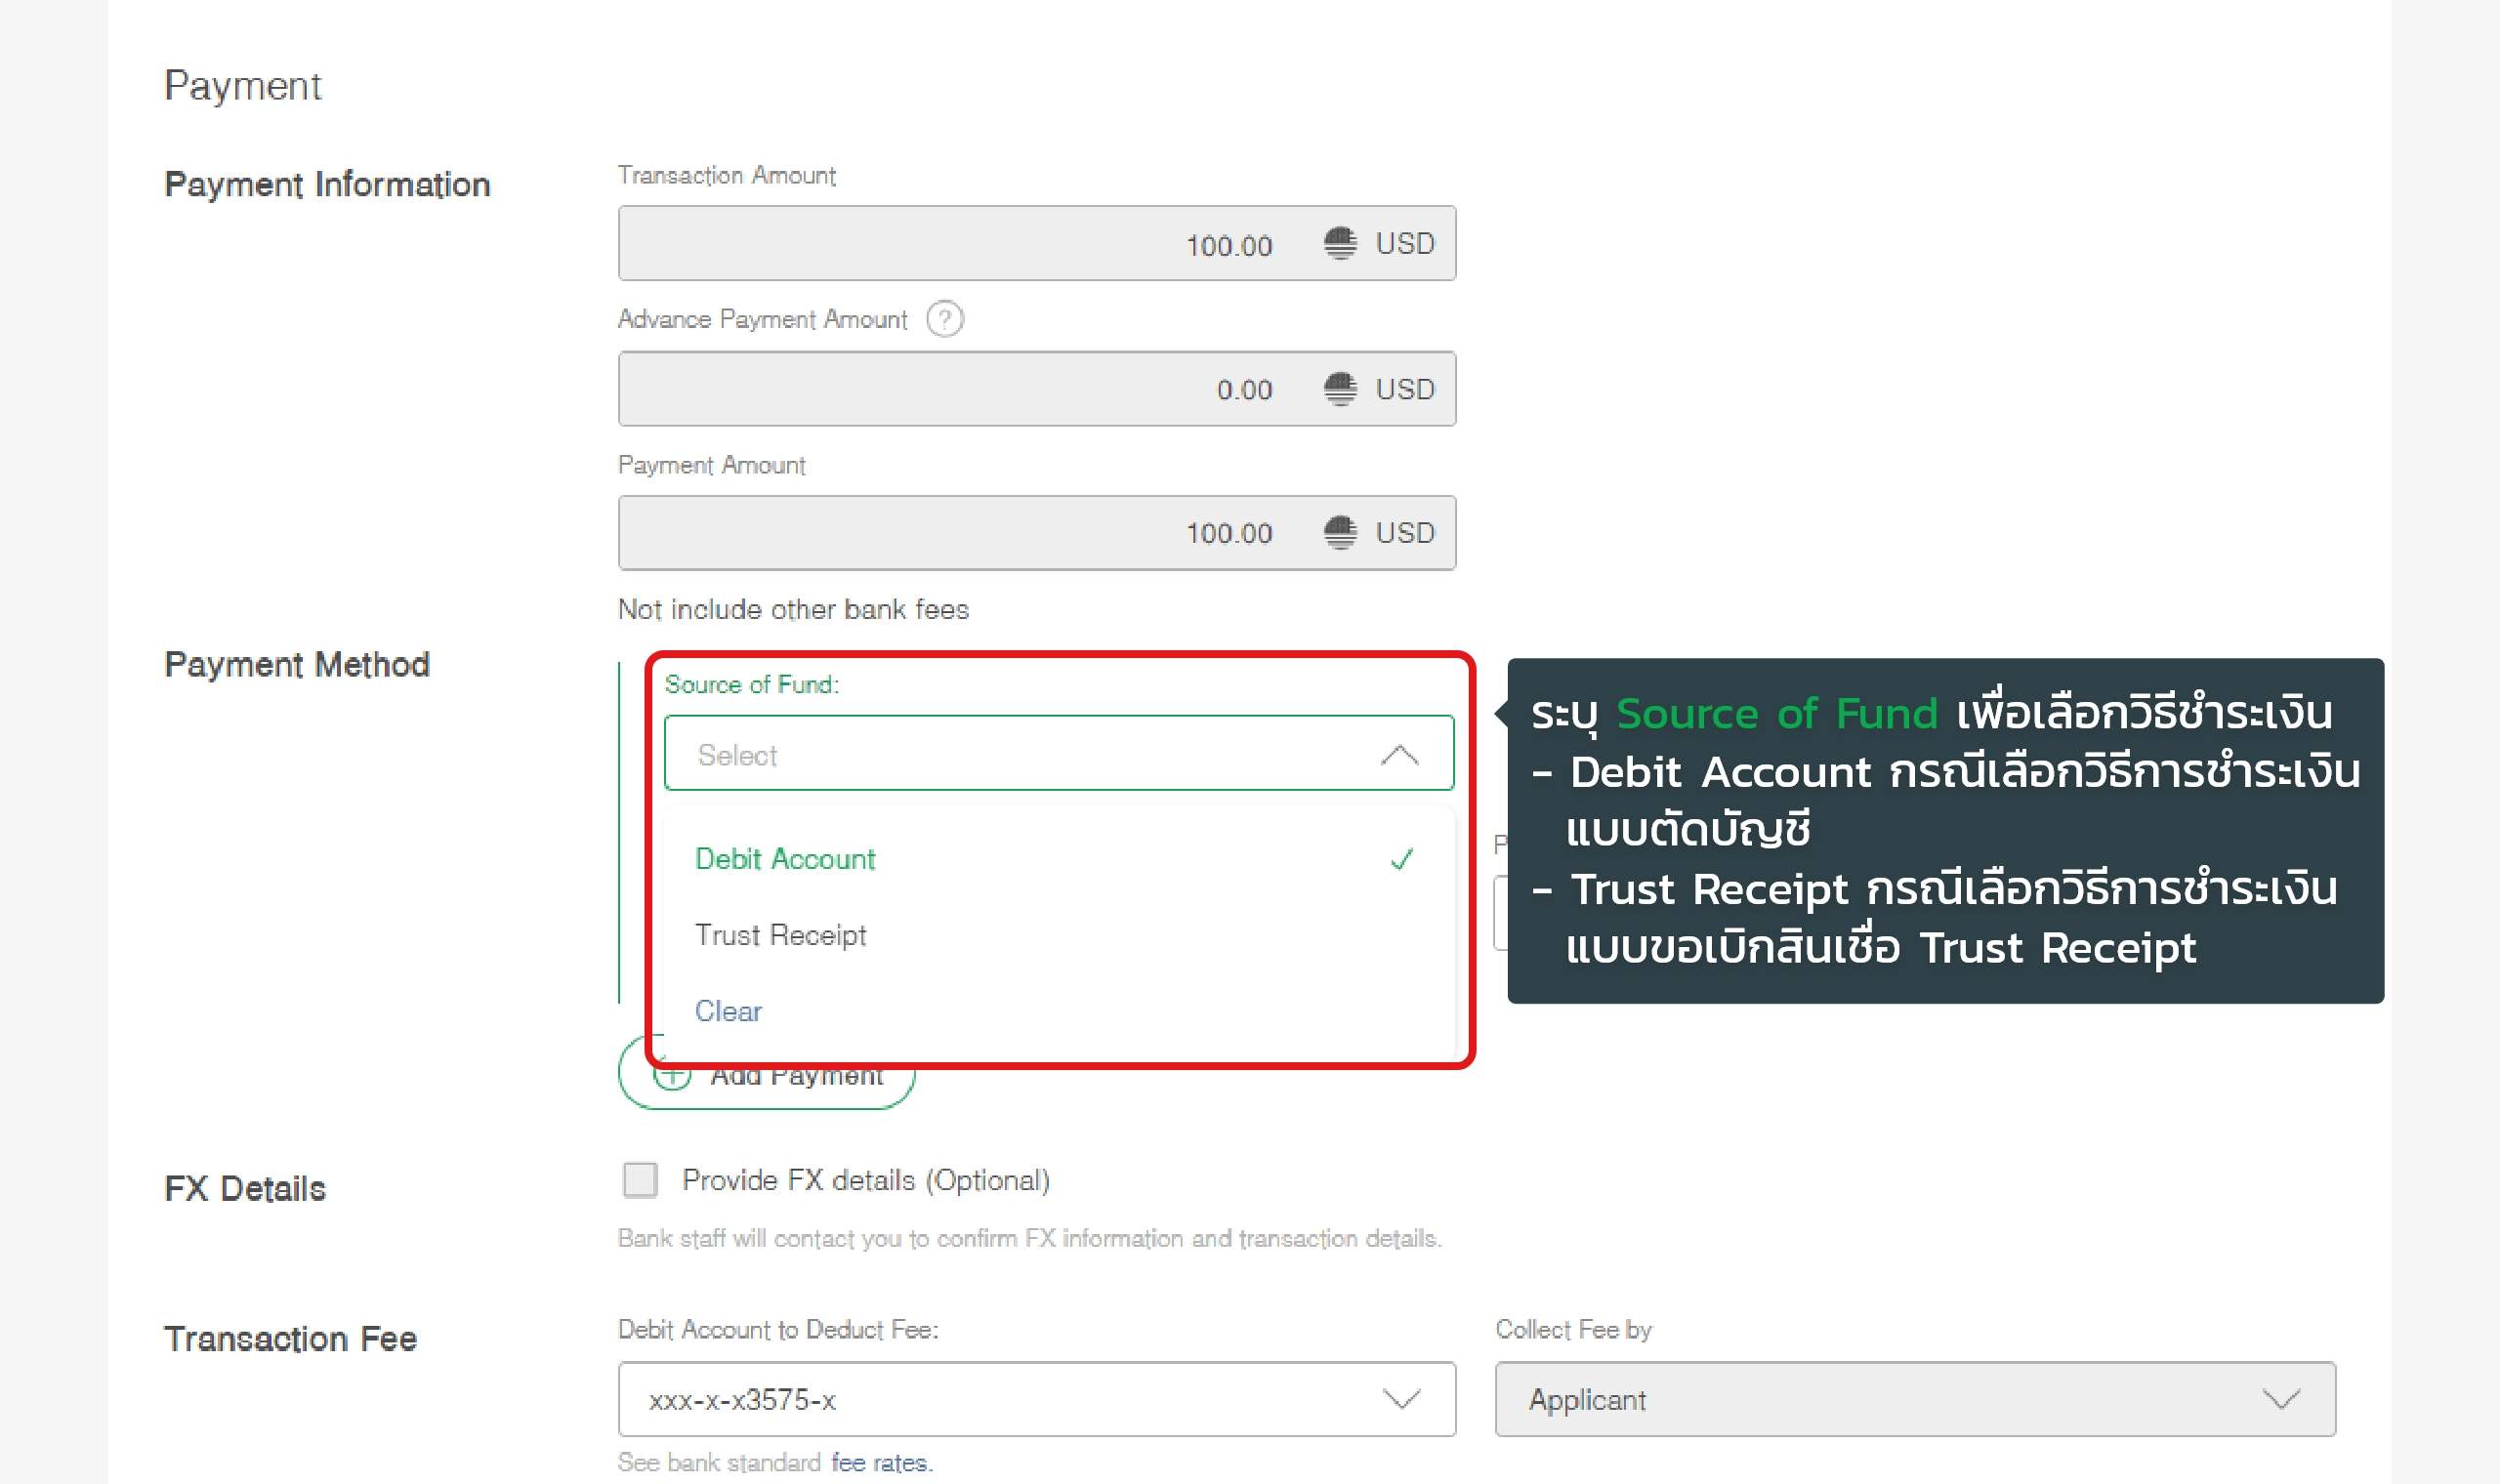This screenshot has width=2500, height=1484.
Task: Enable Provide FX details checkbox
Action: click(640, 1180)
